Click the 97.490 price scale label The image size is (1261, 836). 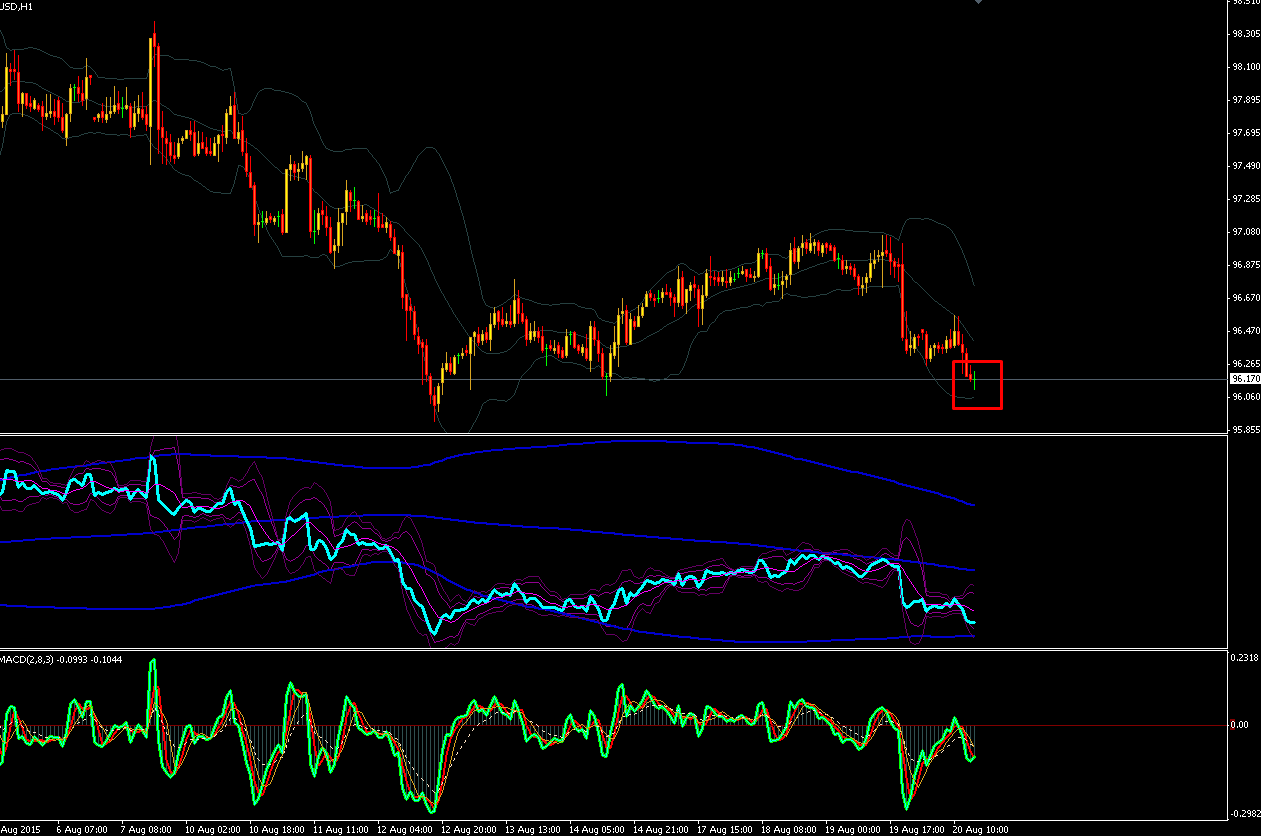[x=1245, y=165]
